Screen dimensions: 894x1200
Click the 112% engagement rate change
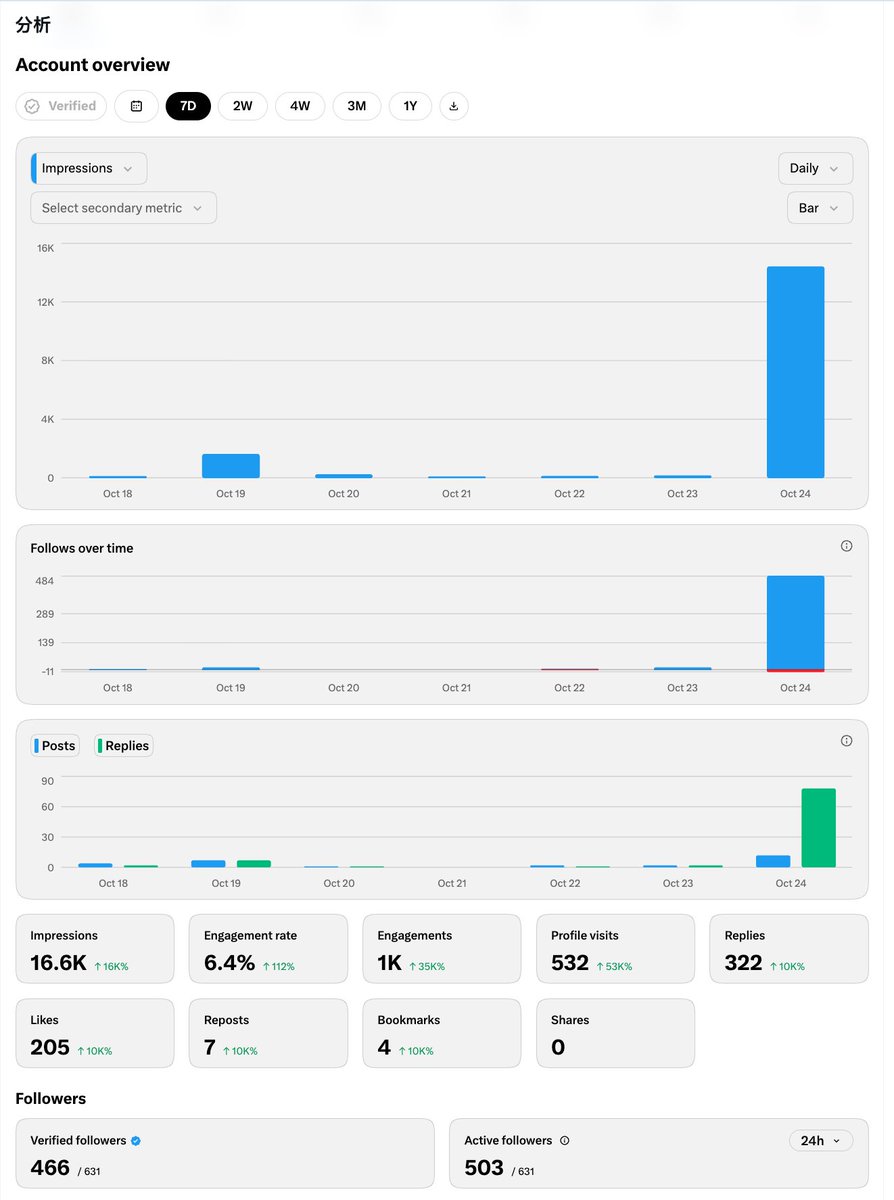(278, 967)
